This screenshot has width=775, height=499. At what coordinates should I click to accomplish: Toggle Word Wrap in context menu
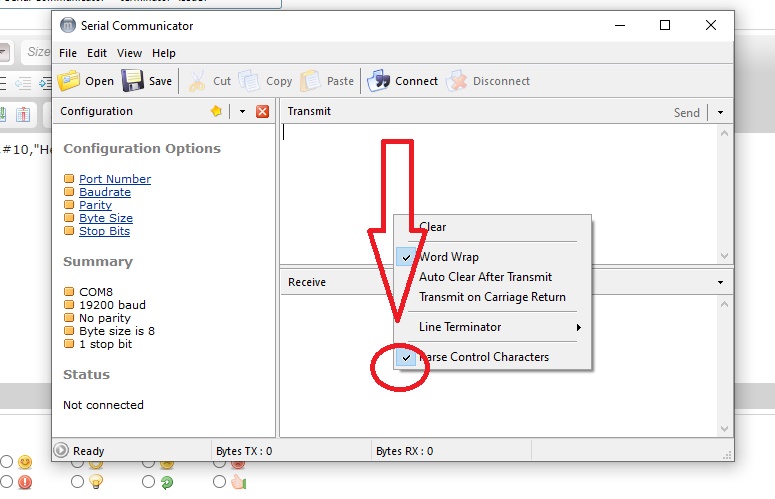pyautogui.click(x=448, y=257)
